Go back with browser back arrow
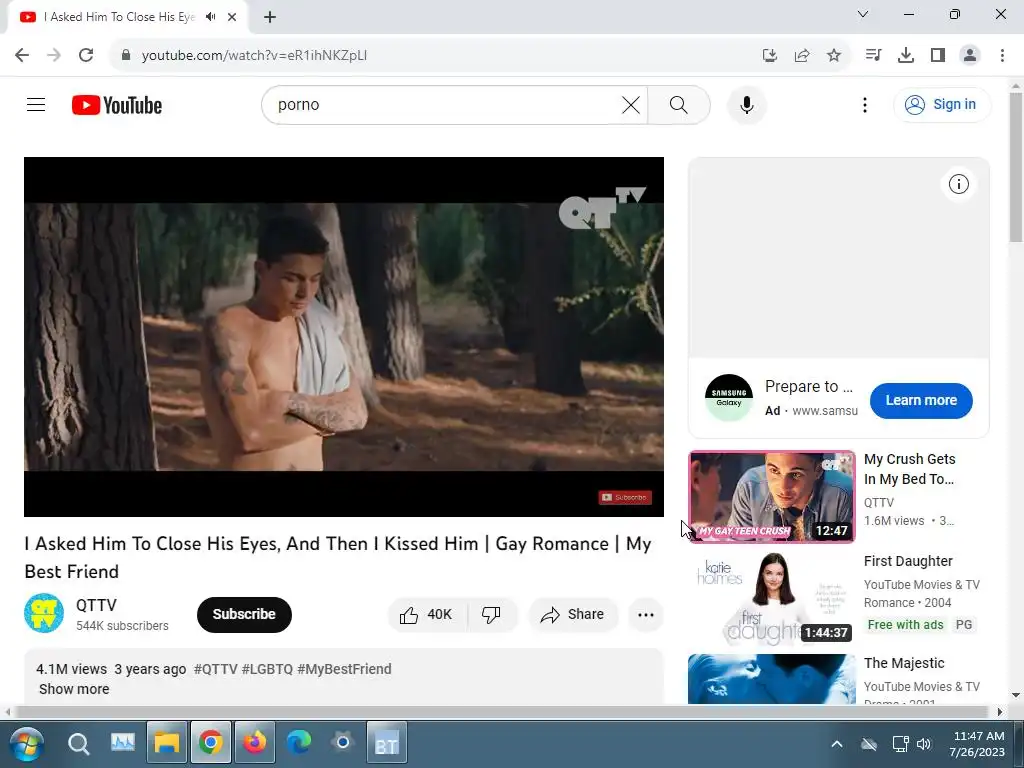The width and height of the screenshot is (1024, 768). tap(22, 55)
